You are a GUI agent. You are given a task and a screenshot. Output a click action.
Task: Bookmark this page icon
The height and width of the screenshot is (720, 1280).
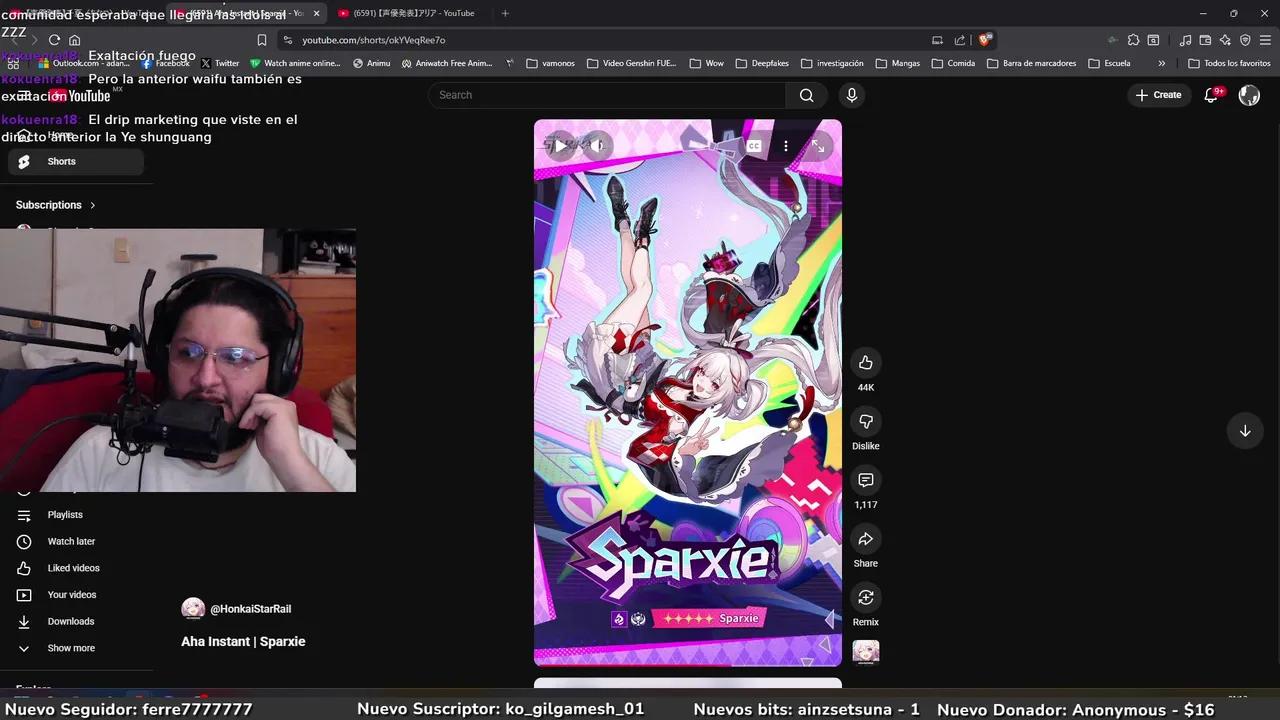point(262,40)
